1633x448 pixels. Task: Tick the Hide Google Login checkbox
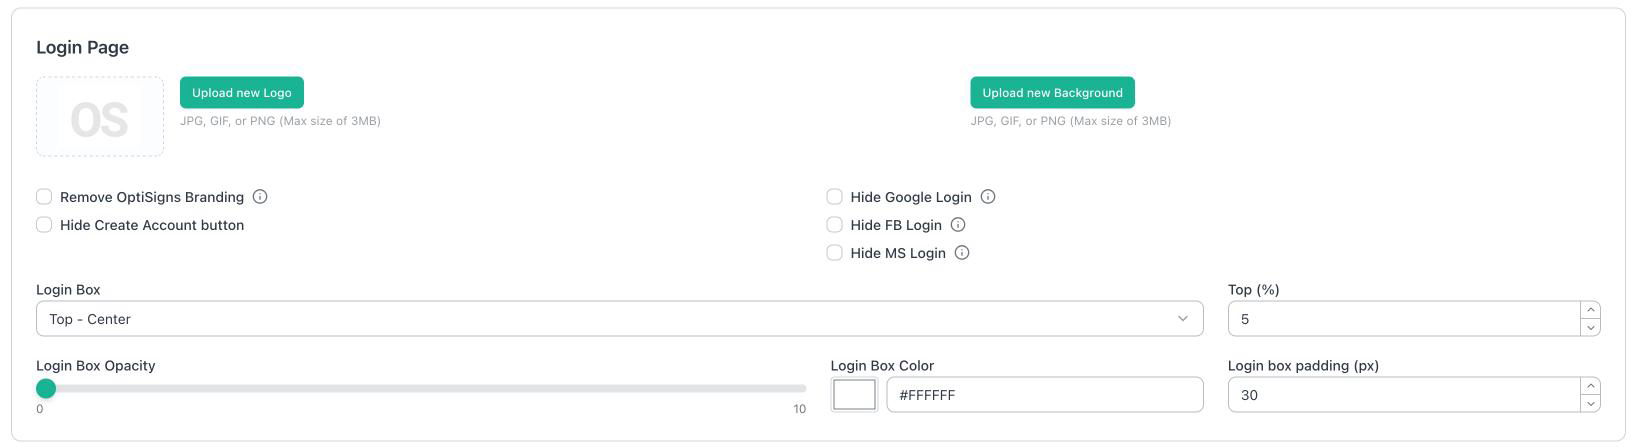(834, 197)
